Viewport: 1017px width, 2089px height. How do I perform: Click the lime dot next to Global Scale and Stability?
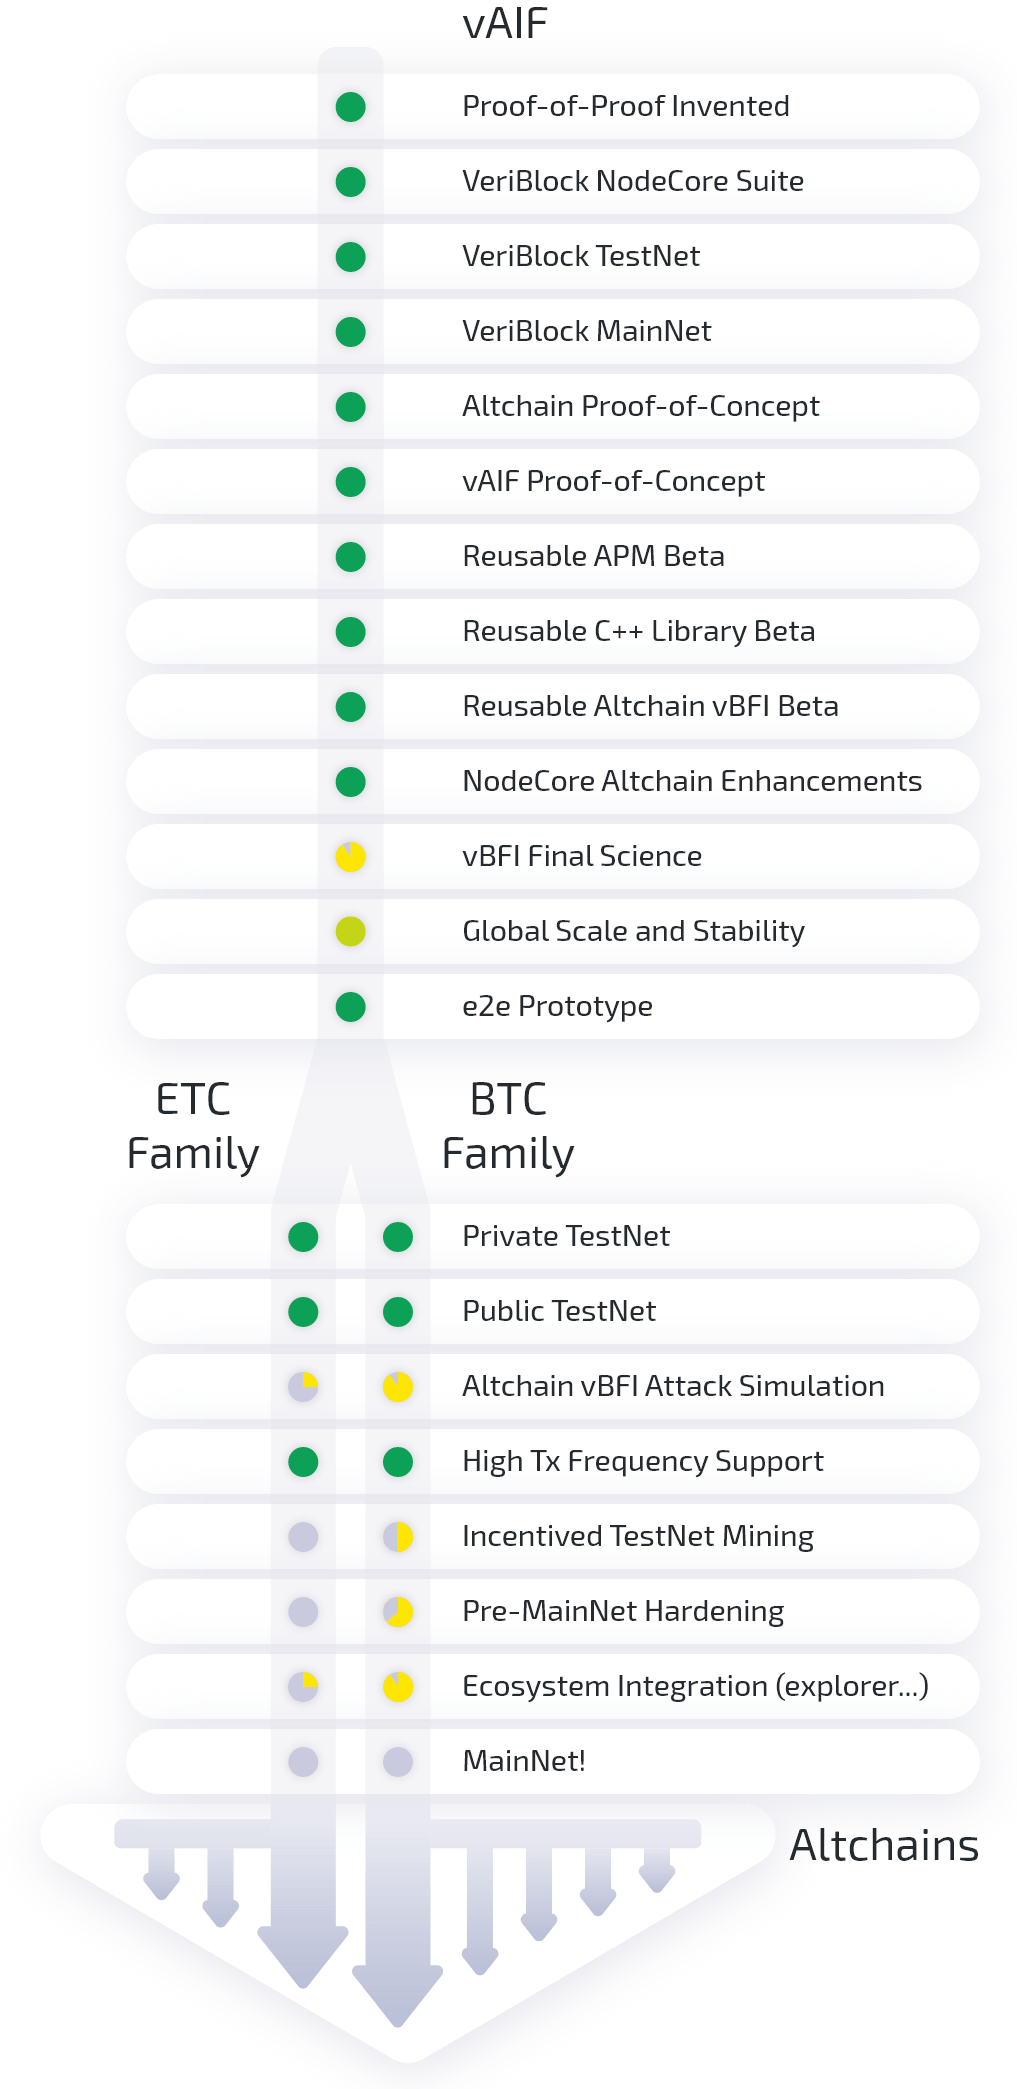coord(350,932)
